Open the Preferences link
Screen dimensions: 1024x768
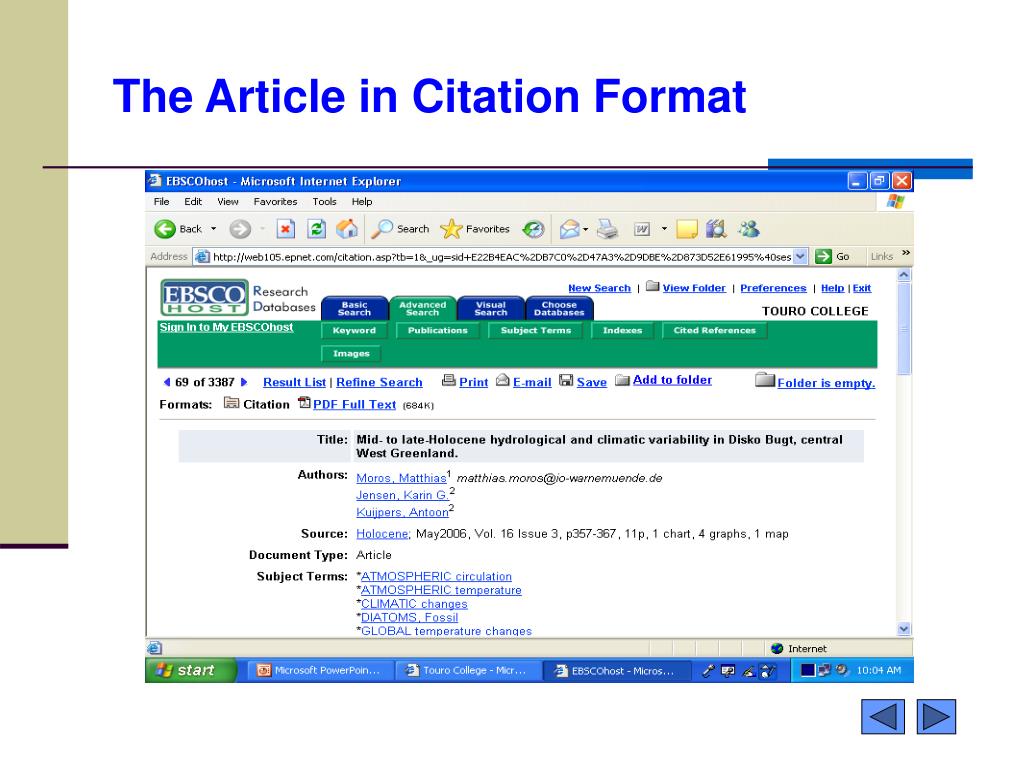[x=773, y=288]
